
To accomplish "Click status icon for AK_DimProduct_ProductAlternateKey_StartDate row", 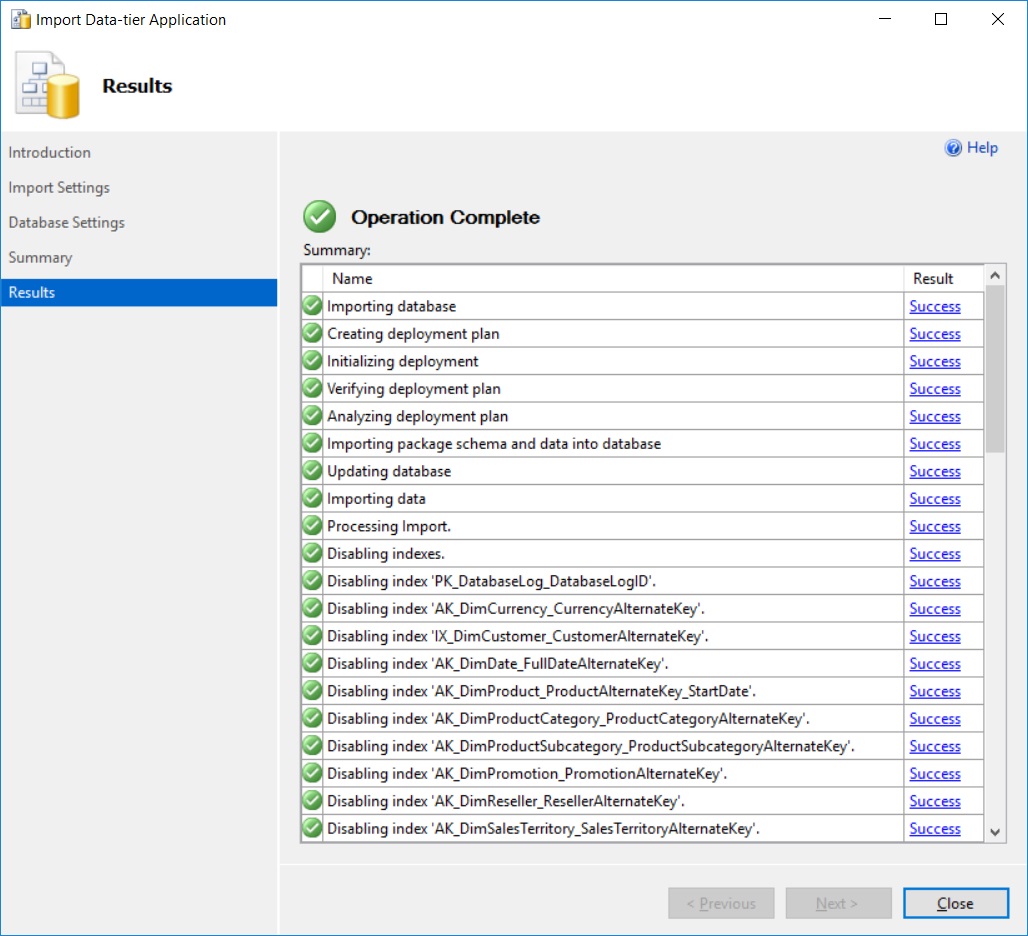I will pos(313,691).
